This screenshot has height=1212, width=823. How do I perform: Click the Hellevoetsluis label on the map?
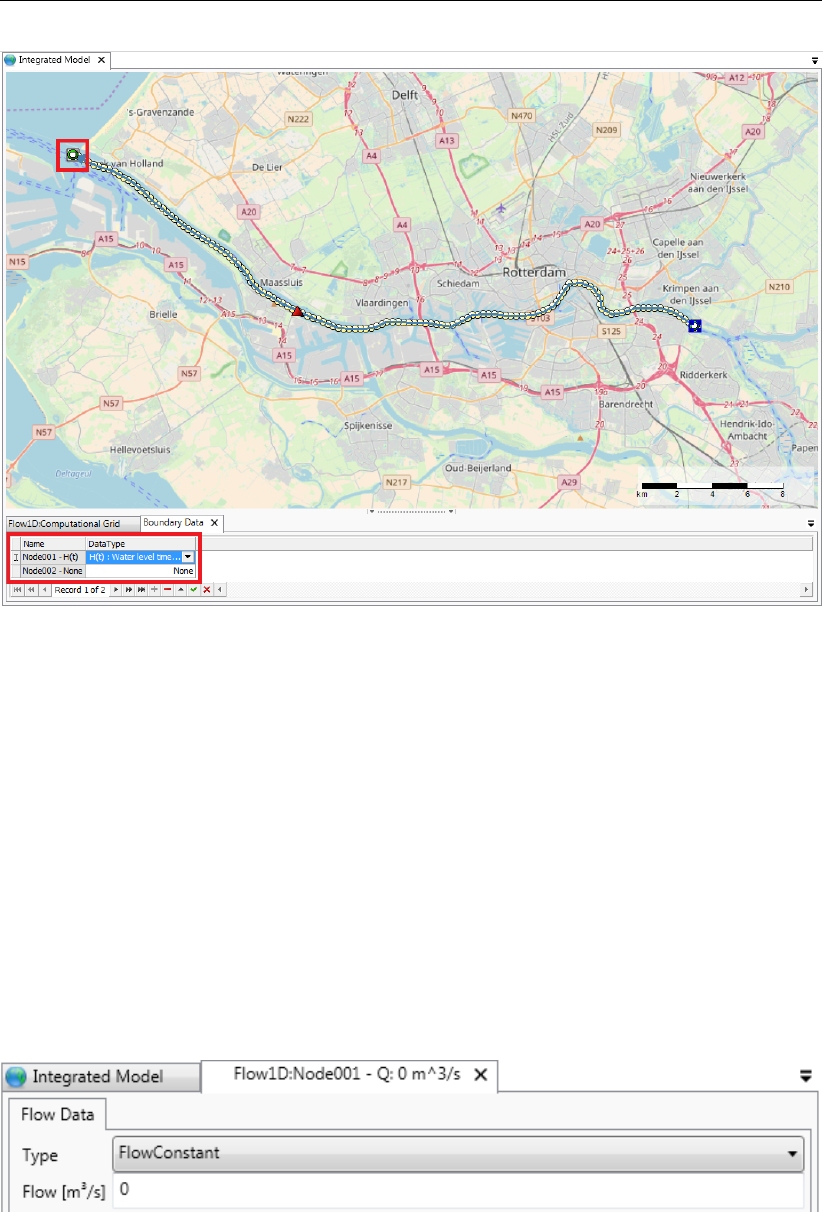141,450
